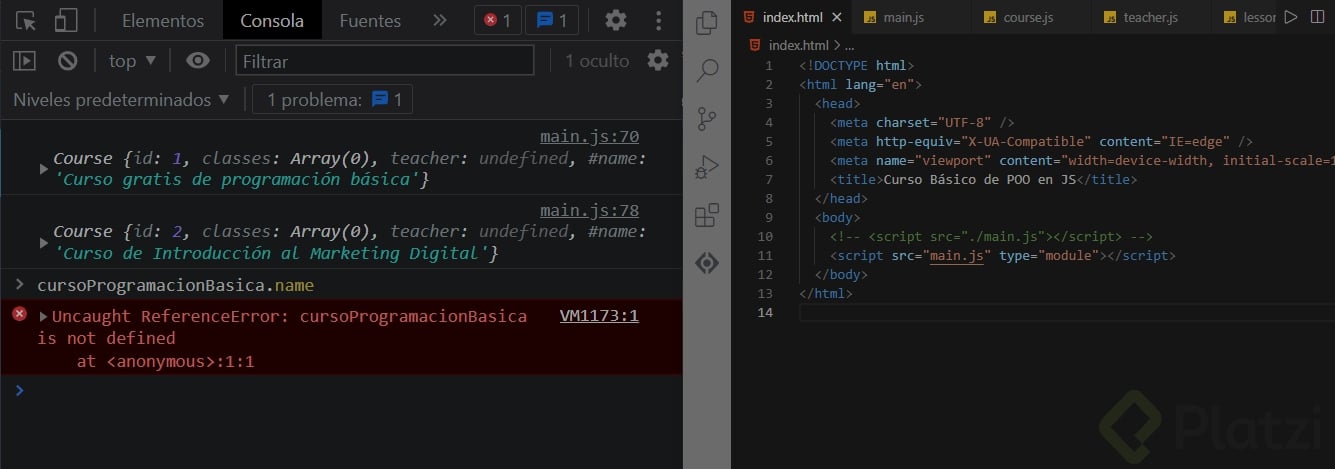The width and height of the screenshot is (1335, 469).
Task: Click line number 14 in gutter
Action: (x=765, y=312)
